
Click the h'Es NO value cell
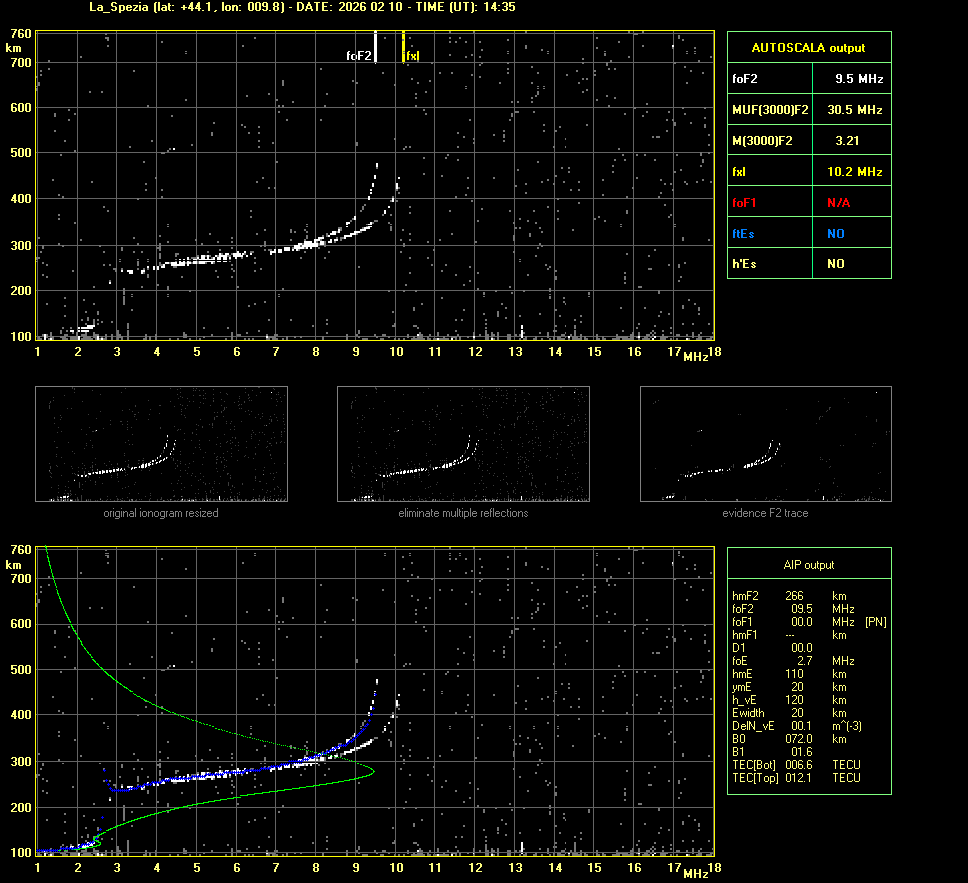coord(835,264)
